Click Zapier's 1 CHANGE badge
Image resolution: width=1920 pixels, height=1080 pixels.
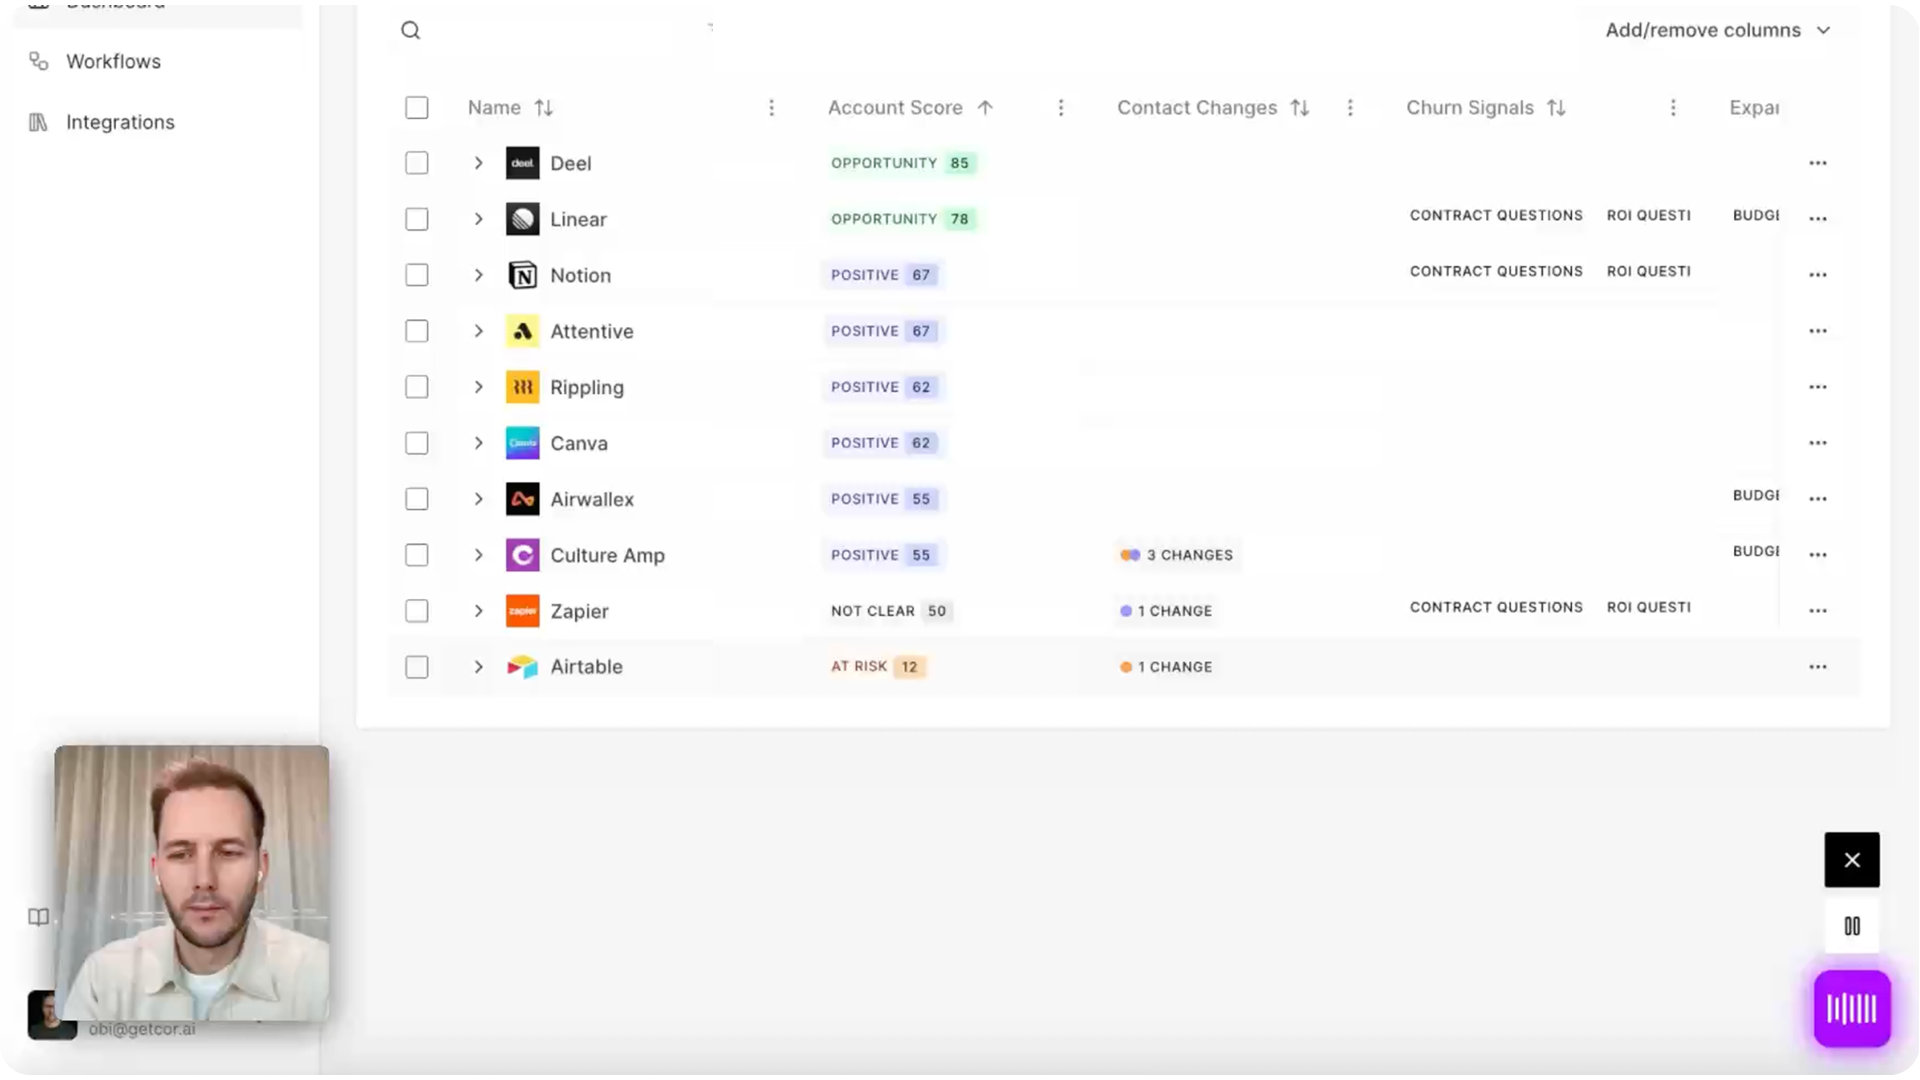(x=1166, y=611)
